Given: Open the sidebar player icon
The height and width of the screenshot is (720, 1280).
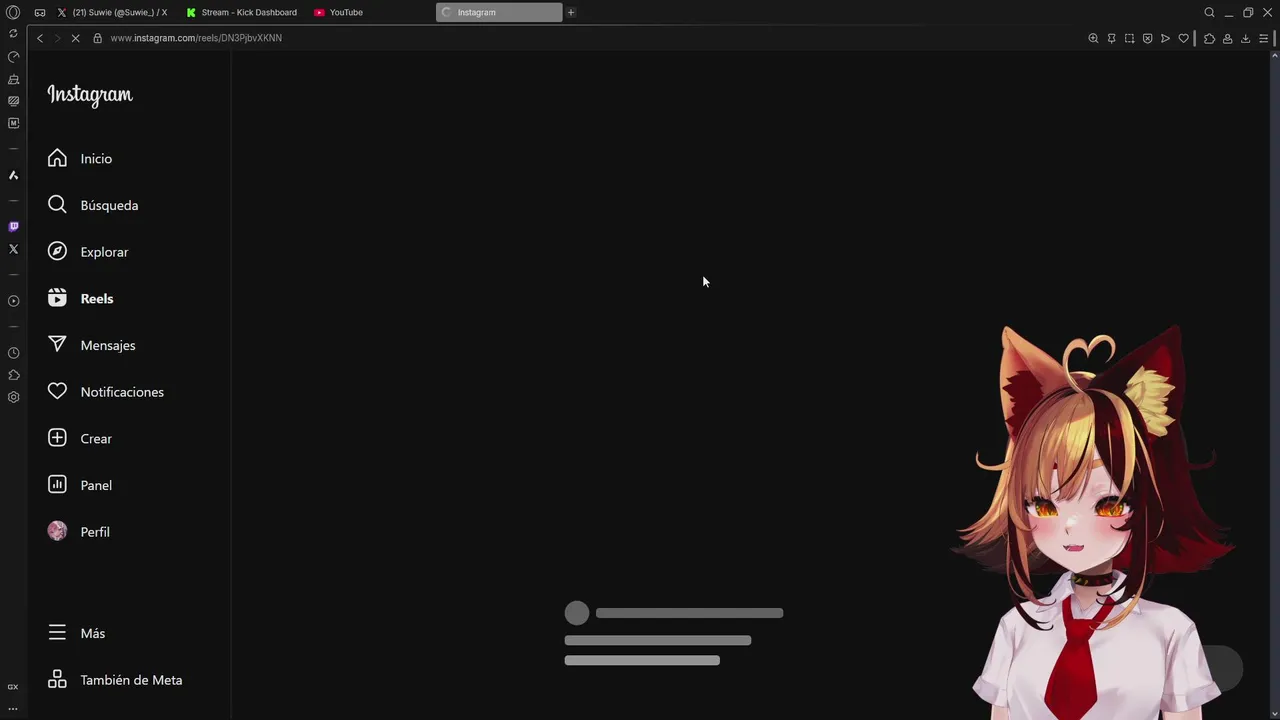Looking at the screenshot, I should pyautogui.click(x=13, y=301).
